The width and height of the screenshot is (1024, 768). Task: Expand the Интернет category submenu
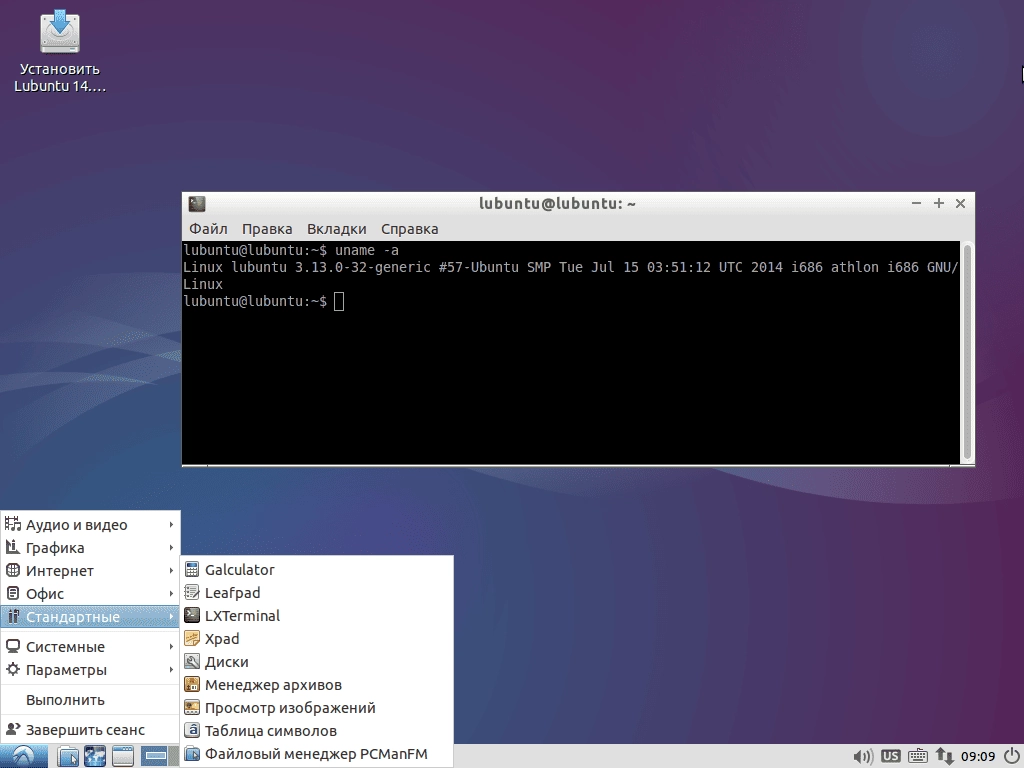[90, 571]
